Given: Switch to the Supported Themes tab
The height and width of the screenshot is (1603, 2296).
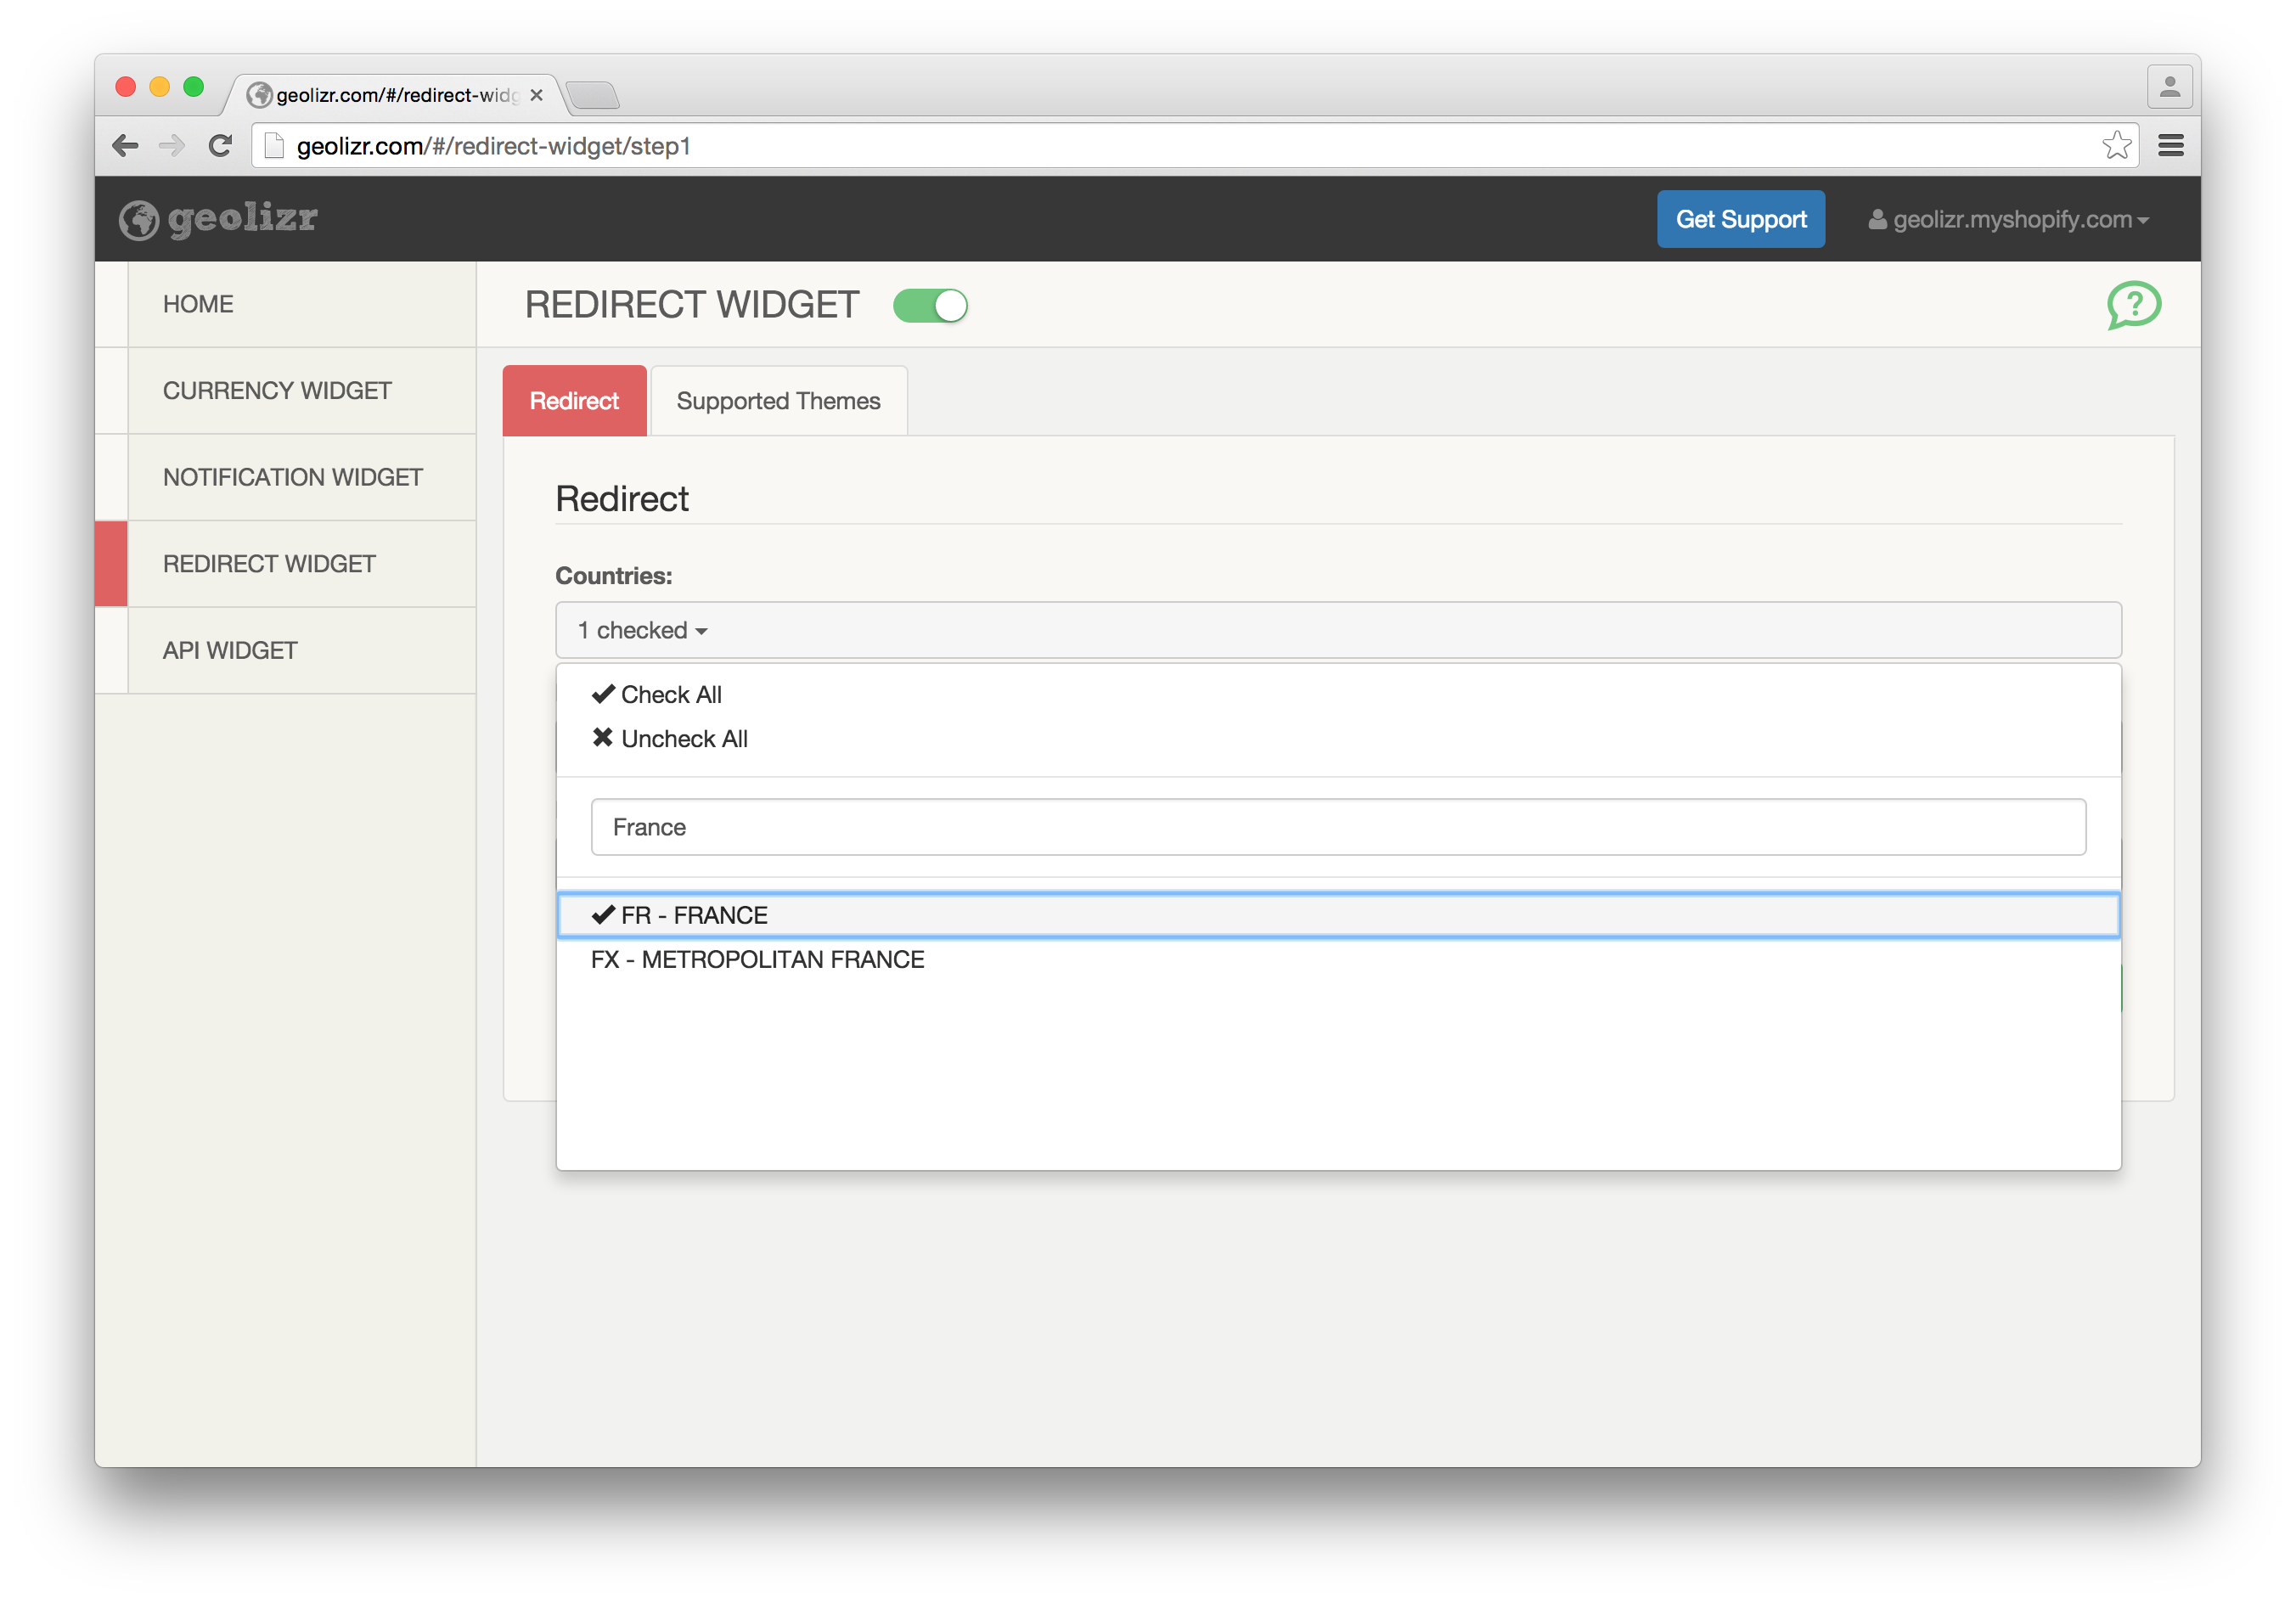Looking at the screenshot, I should pyautogui.click(x=778, y=401).
